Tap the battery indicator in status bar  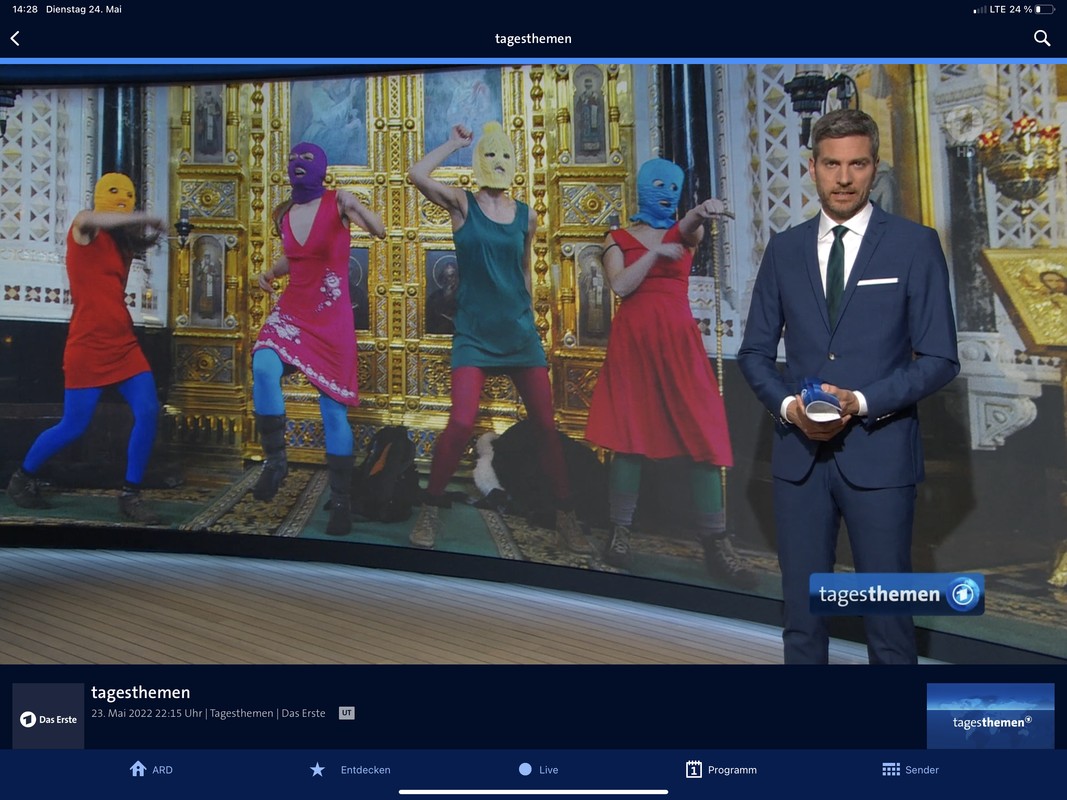pyautogui.click(x=1045, y=10)
